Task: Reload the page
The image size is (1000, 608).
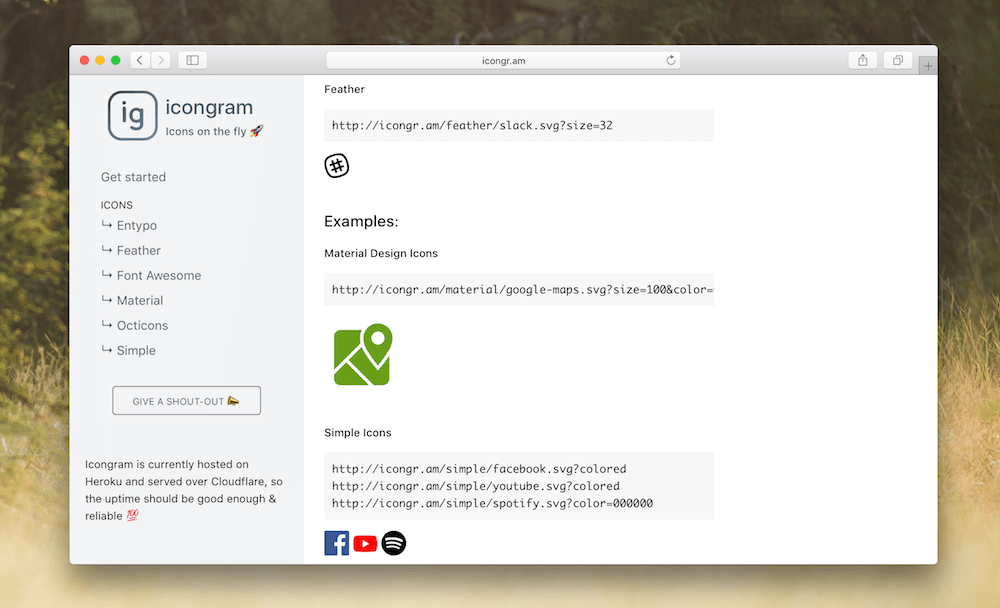Action: [x=671, y=60]
